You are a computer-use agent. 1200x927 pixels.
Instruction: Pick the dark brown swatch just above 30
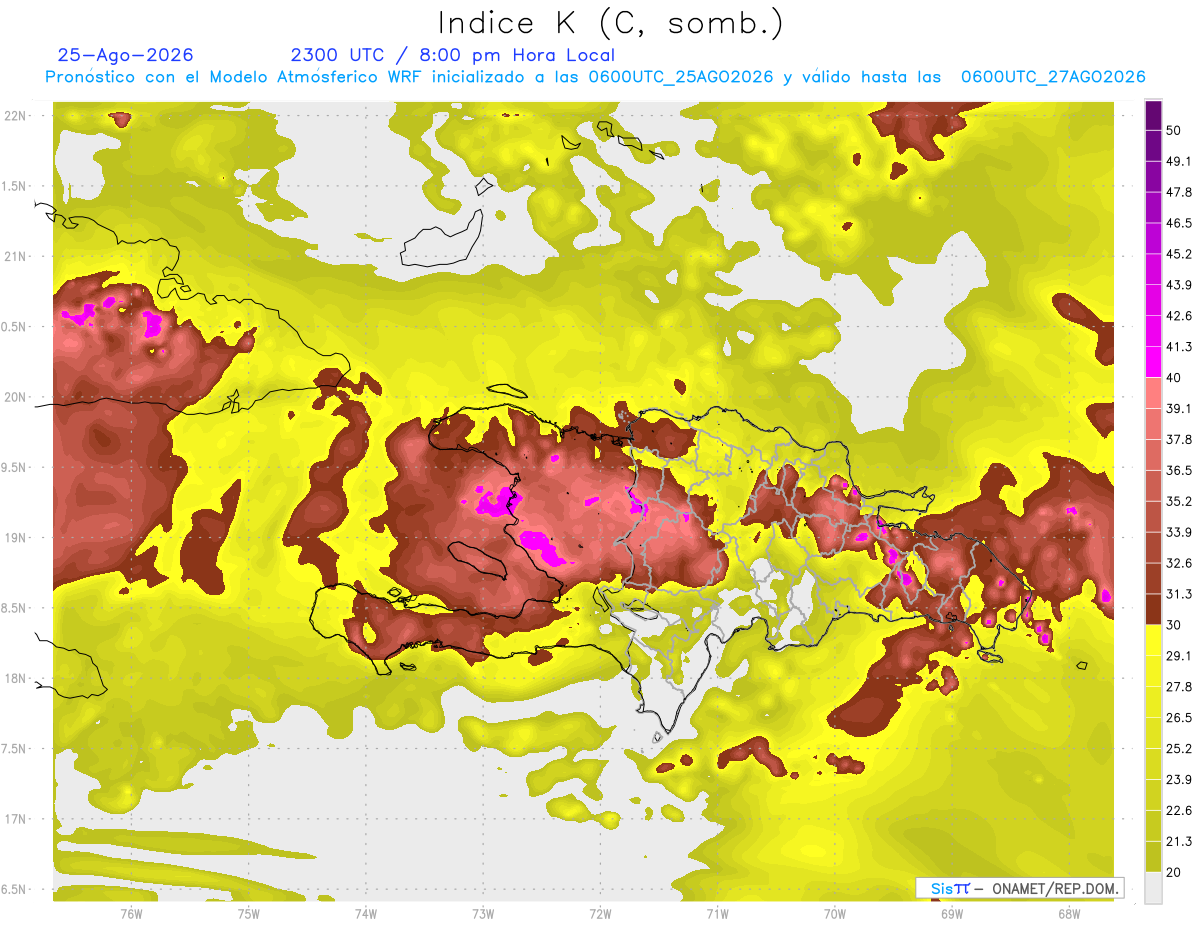coord(1154,609)
